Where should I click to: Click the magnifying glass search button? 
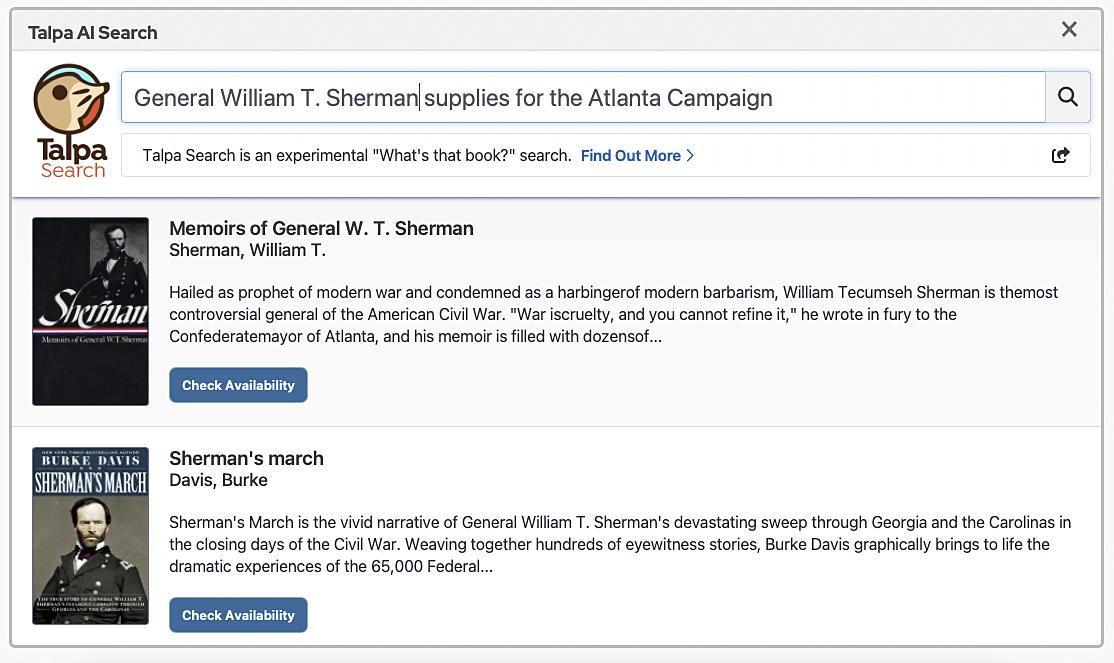tap(1067, 97)
